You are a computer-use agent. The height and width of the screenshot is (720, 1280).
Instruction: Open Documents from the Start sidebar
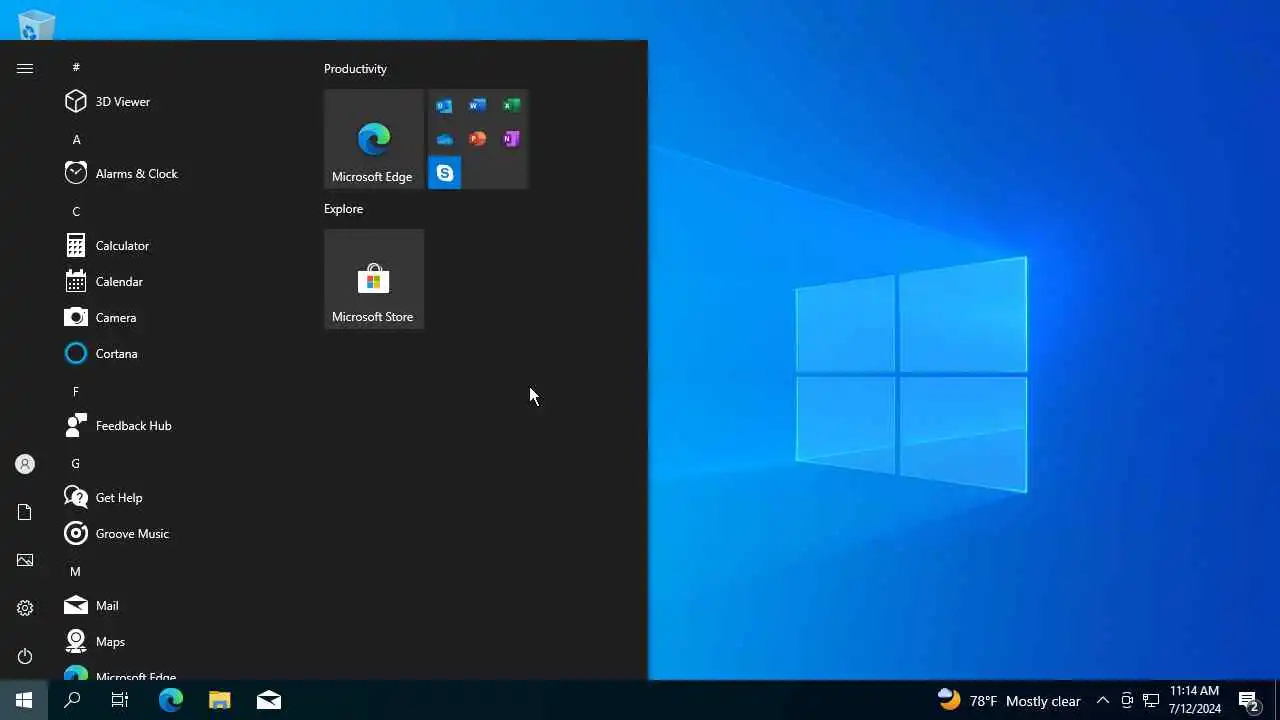click(x=25, y=512)
